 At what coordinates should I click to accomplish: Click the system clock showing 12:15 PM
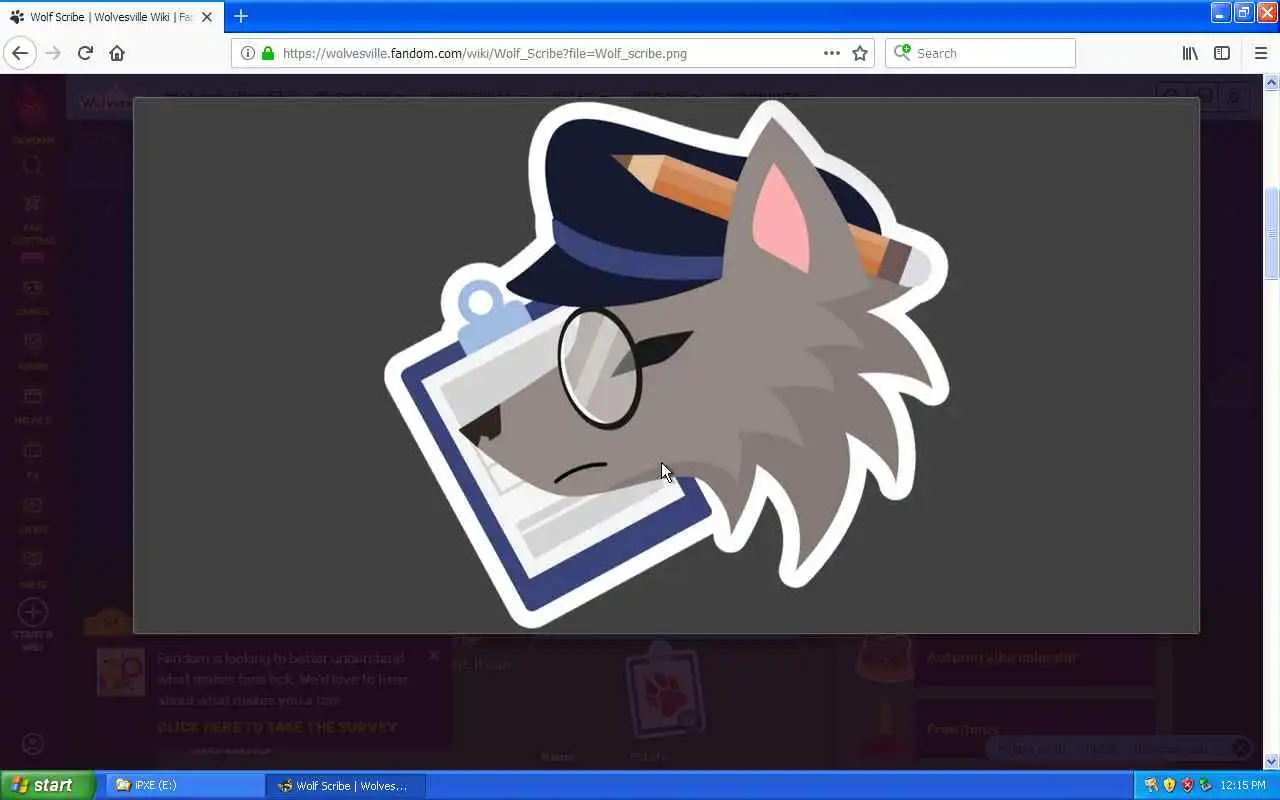1243,785
